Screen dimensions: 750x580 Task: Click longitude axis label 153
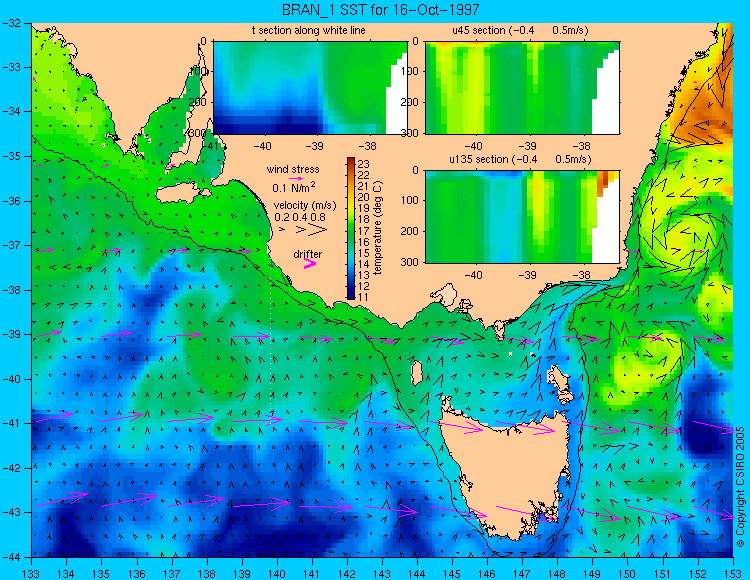[733, 574]
